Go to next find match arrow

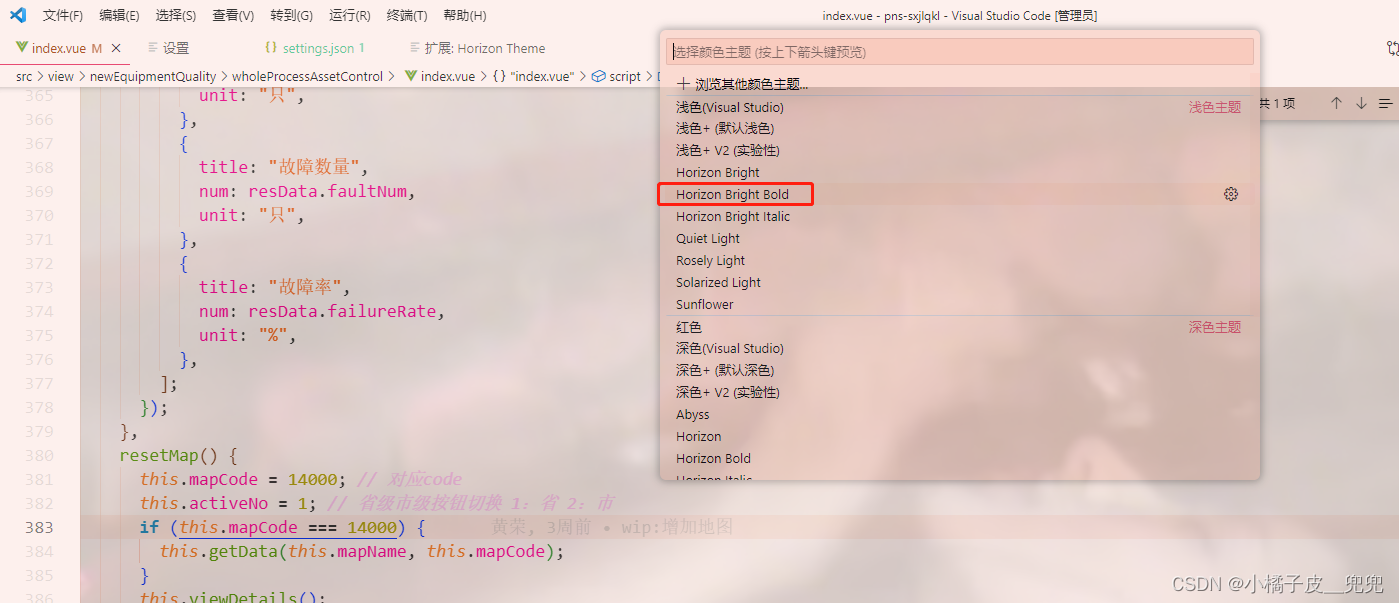tap(1361, 103)
